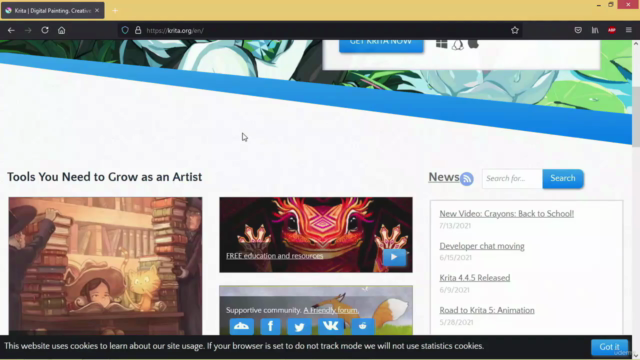Click the Get Krita Now button
Viewport: 640px width, 360px height.
click(x=381, y=45)
